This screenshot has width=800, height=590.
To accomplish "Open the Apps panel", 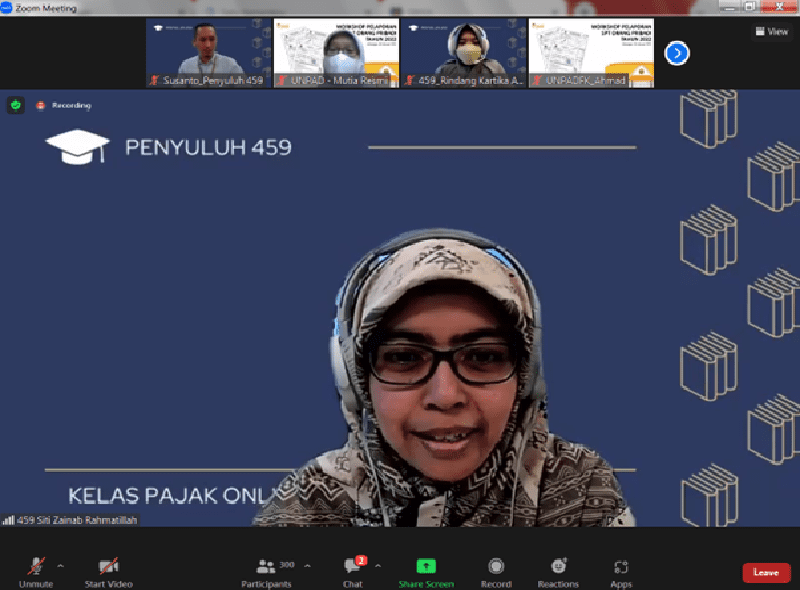I will pyautogui.click(x=621, y=568).
